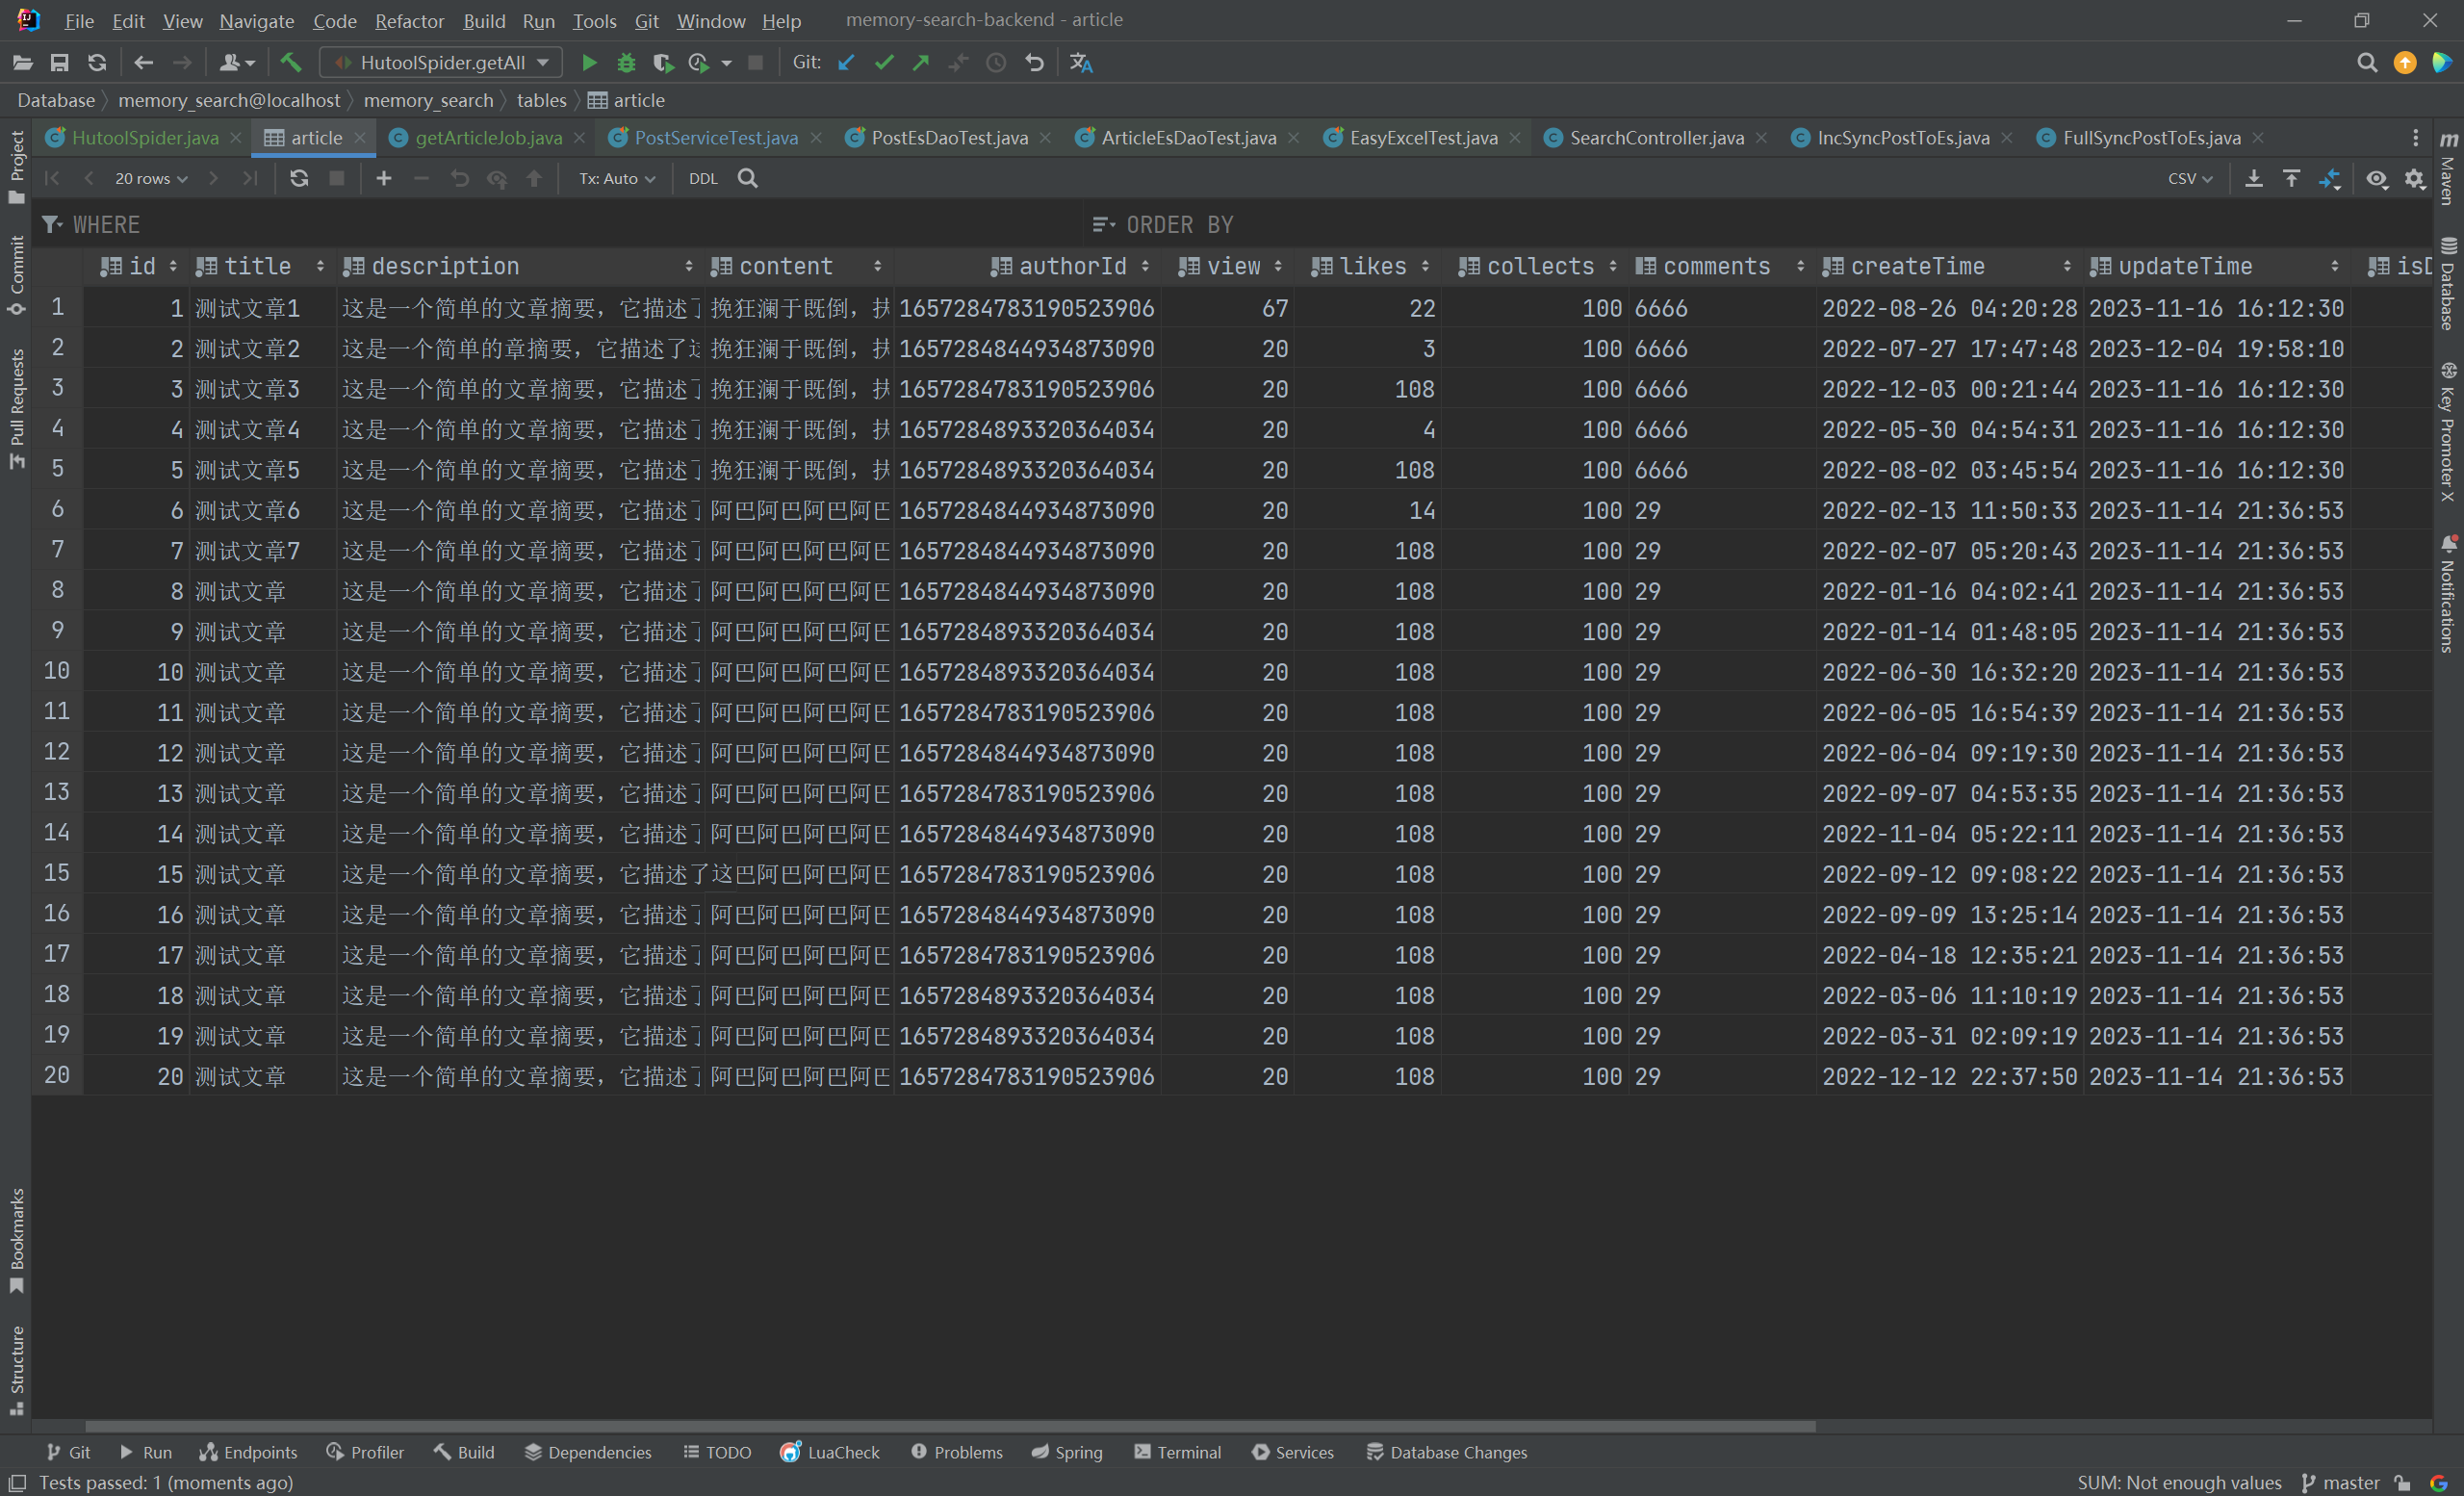
Task: Open the Problems tool window
Action: [x=956, y=1452]
